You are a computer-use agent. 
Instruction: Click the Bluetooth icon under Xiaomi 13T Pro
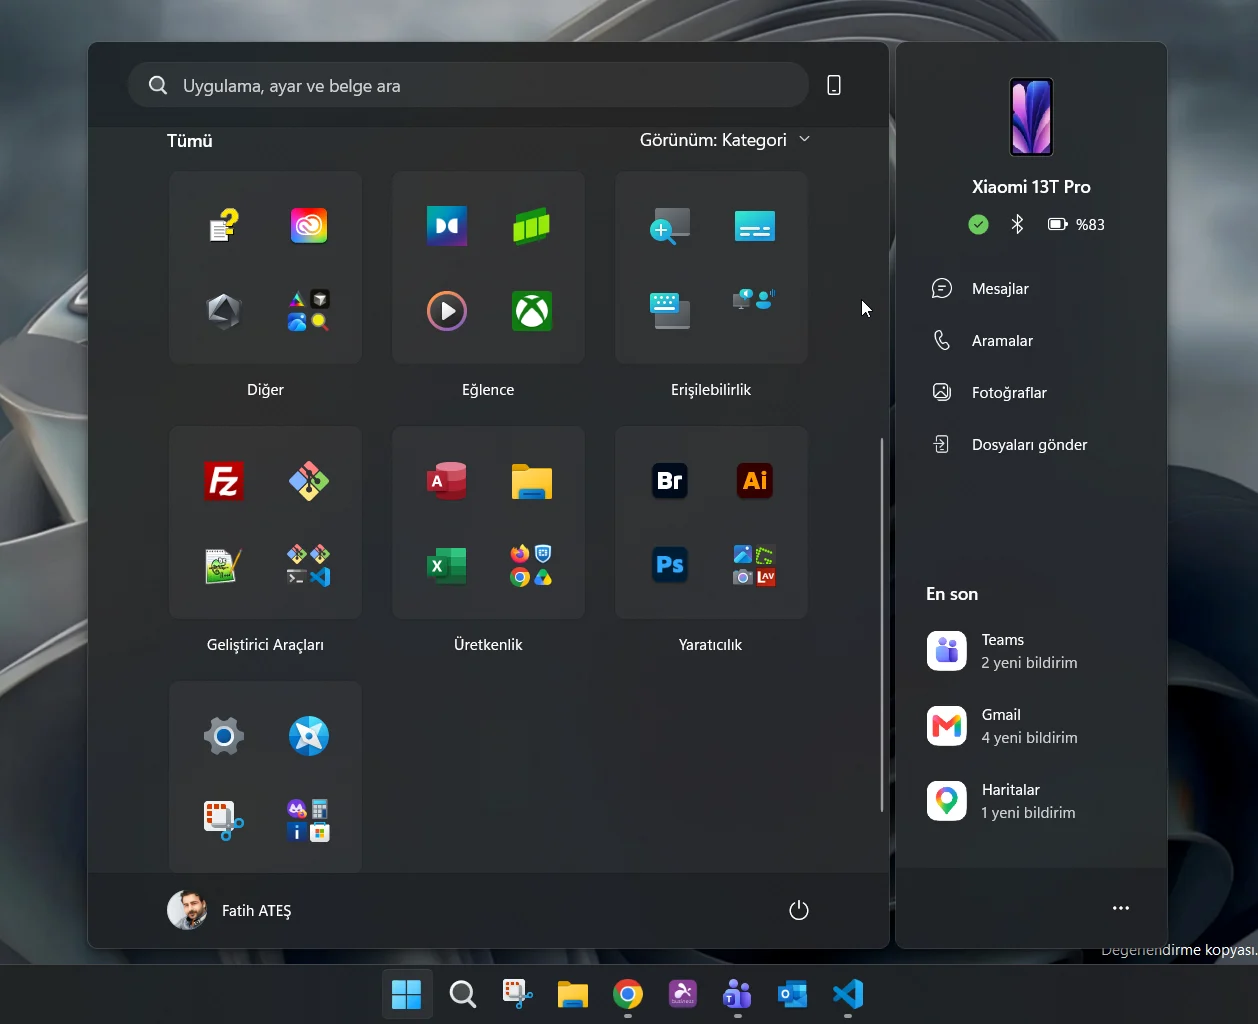(x=1017, y=224)
